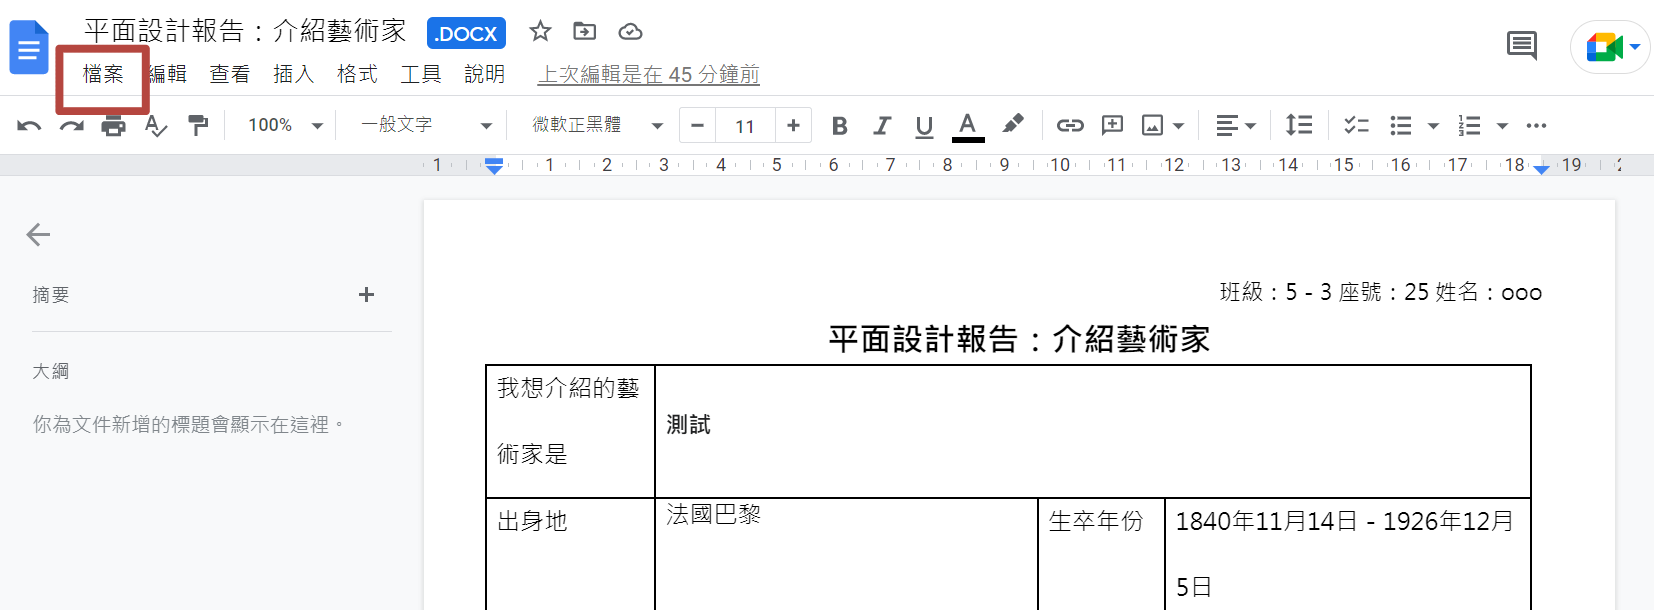Image resolution: width=1654 pixels, height=610 pixels.
Task: Insert a link with chain icon
Action: click(x=1070, y=125)
